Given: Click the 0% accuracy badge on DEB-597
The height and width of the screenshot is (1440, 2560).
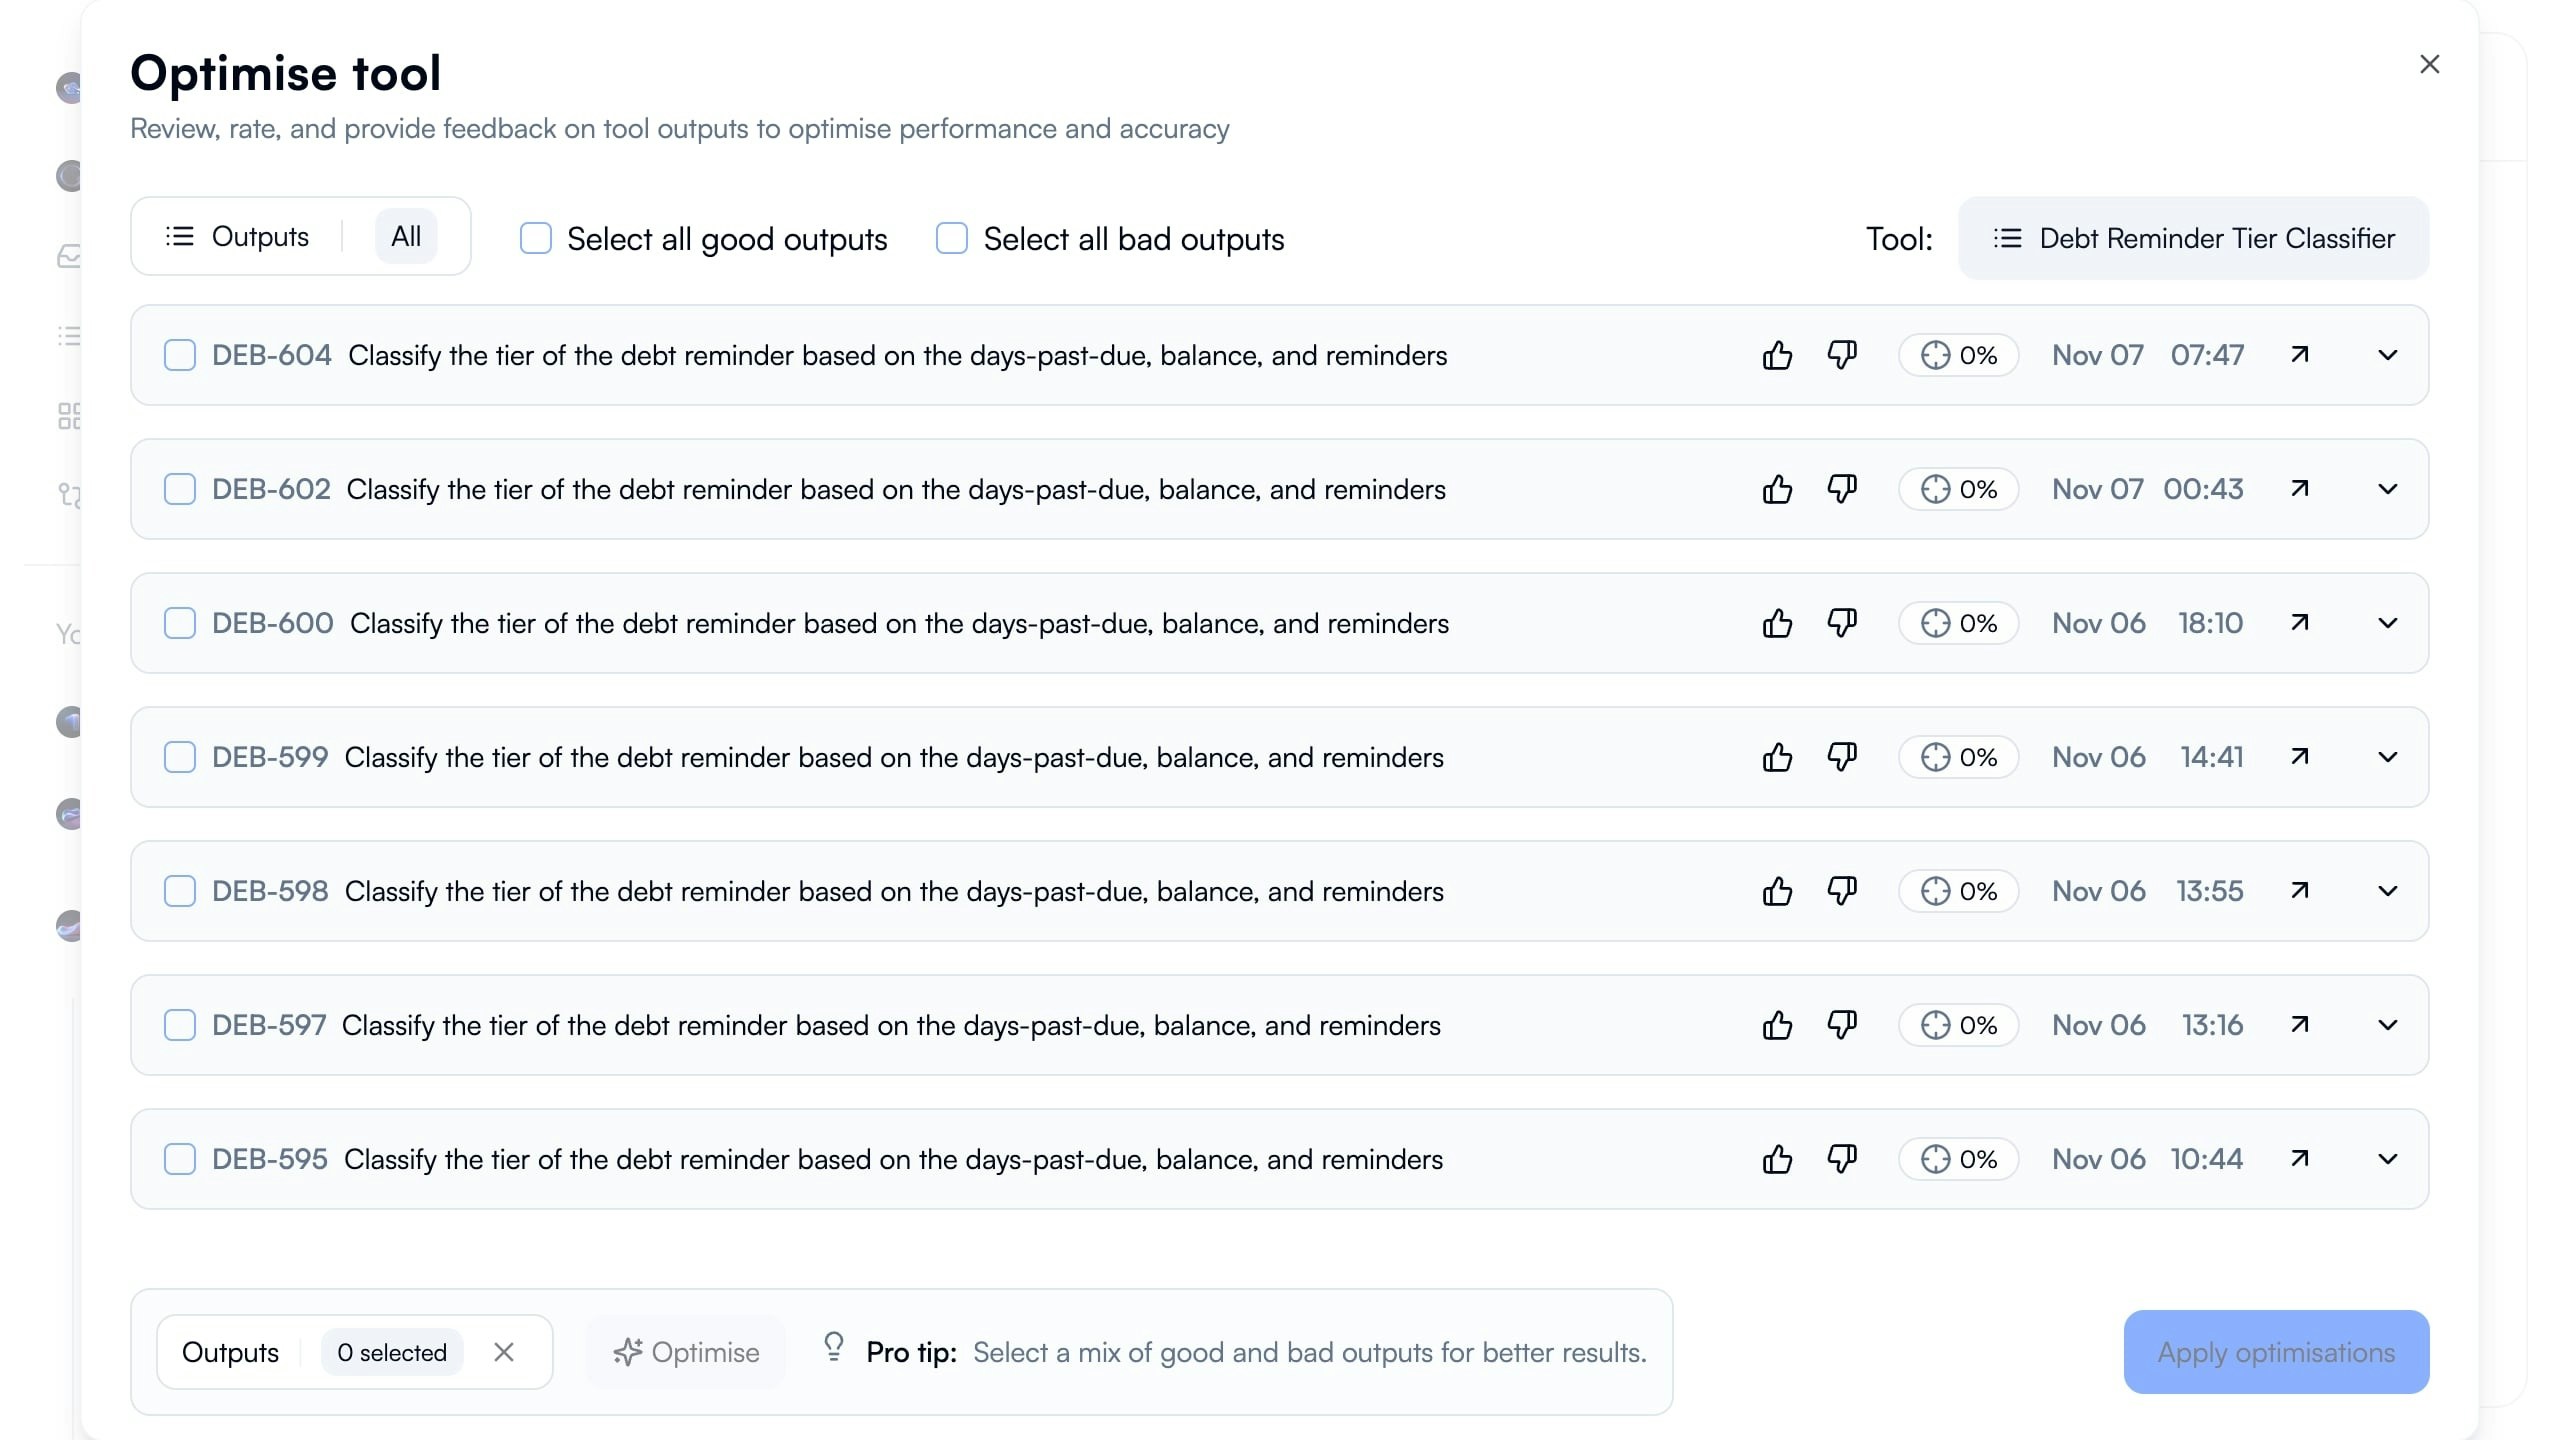Looking at the screenshot, I should coord(1957,1024).
